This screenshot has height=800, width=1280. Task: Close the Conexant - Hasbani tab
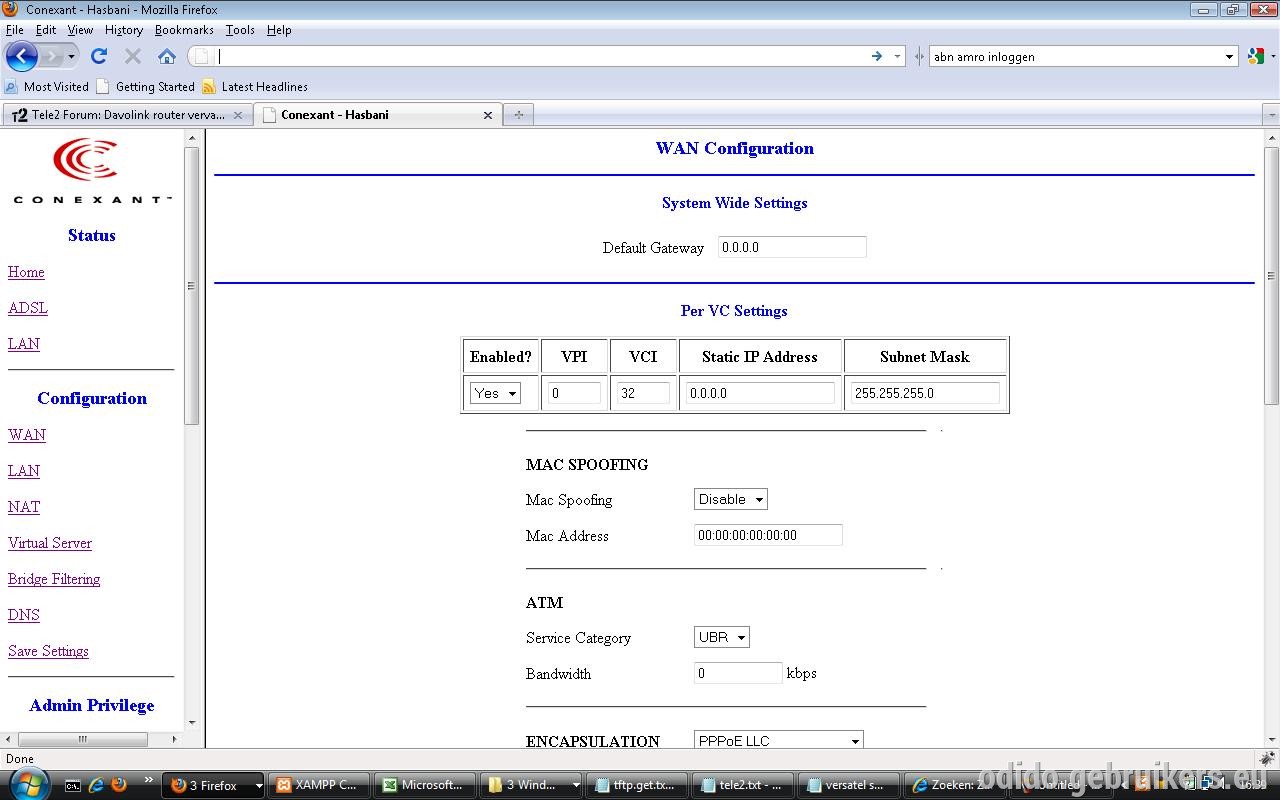point(488,115)
